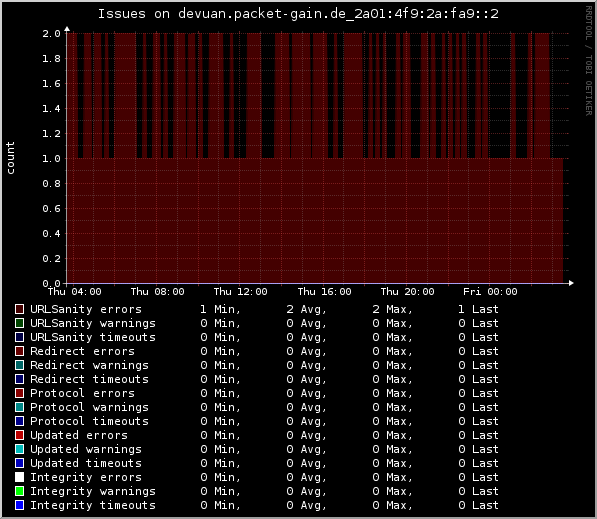Click the Thu 20:00 axis label
This screenshot has height=519, width=597.
[x=407, y=292]
